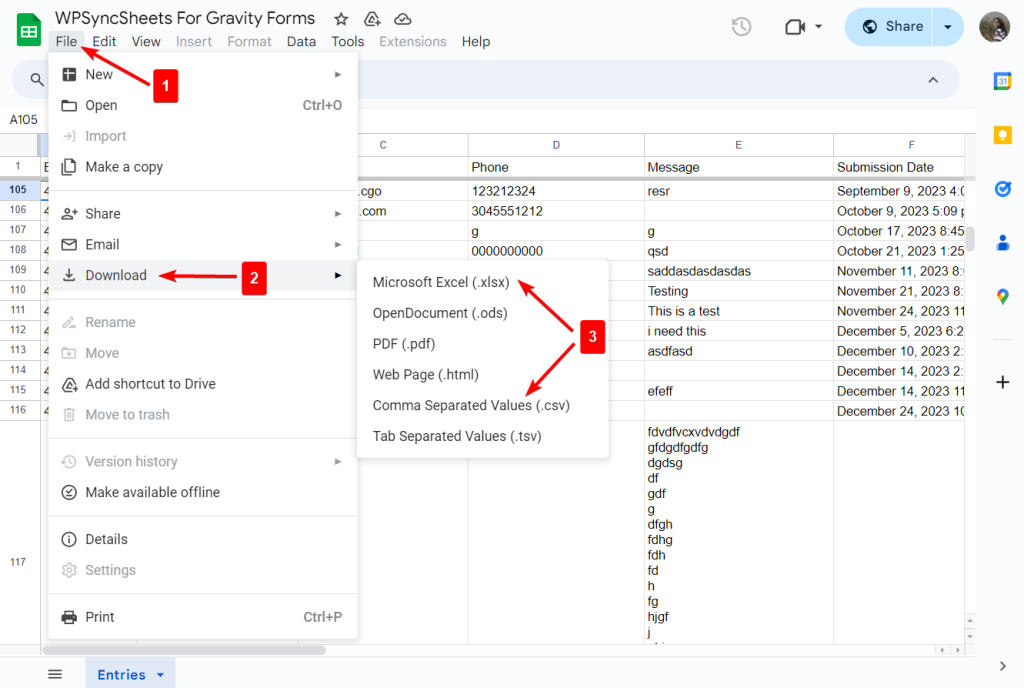The width and height of the screenshot is (1024, 688).
Task: Download as OpenDocument (.ods)
Action: tap(483, 313)
